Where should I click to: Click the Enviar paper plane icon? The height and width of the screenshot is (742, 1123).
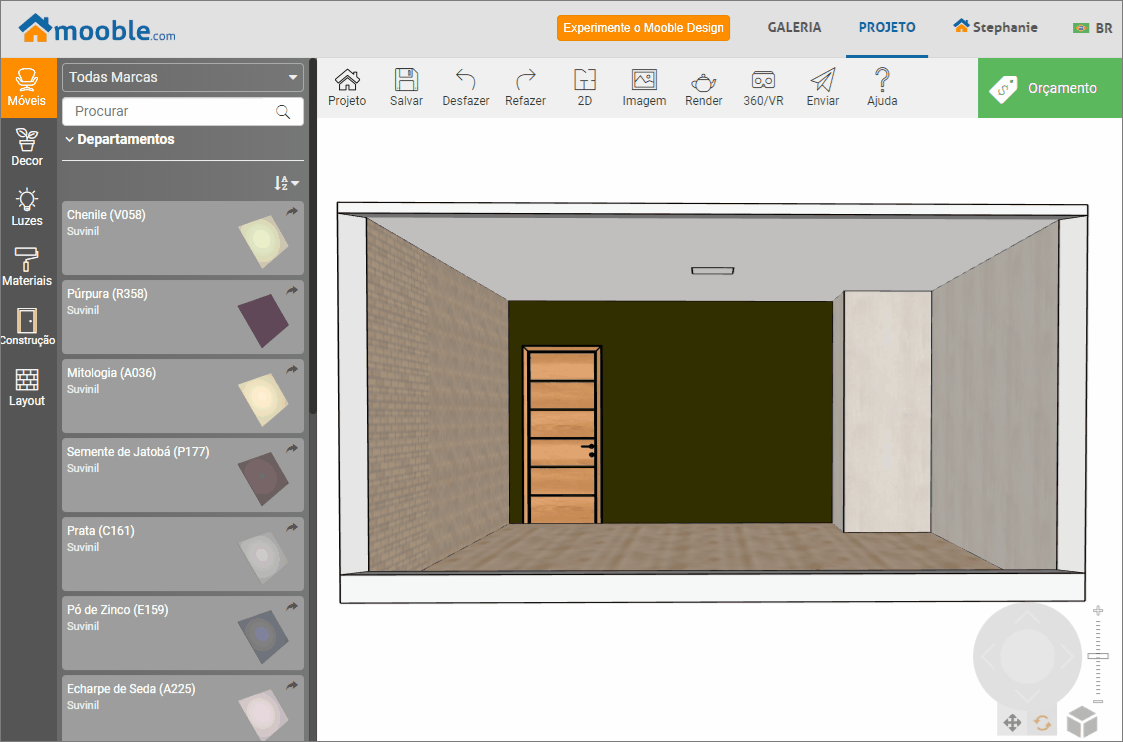click(x=822, y=88)
